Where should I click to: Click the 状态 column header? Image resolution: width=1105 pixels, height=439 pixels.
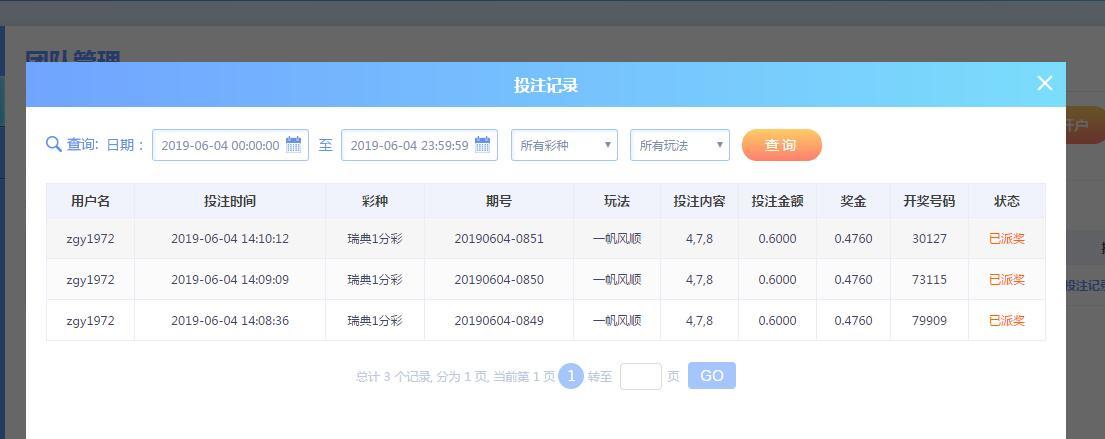(x=1007, y=202)
